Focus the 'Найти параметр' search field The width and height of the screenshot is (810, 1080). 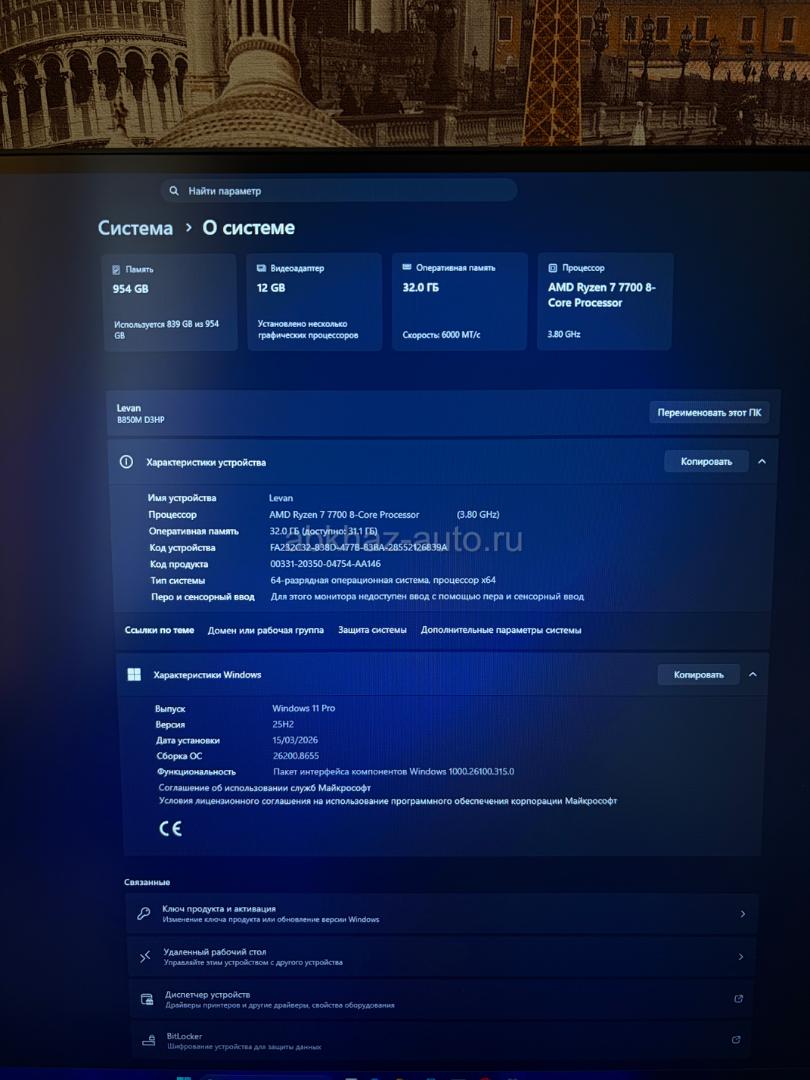pyautogui.click(x=339, y=191)
